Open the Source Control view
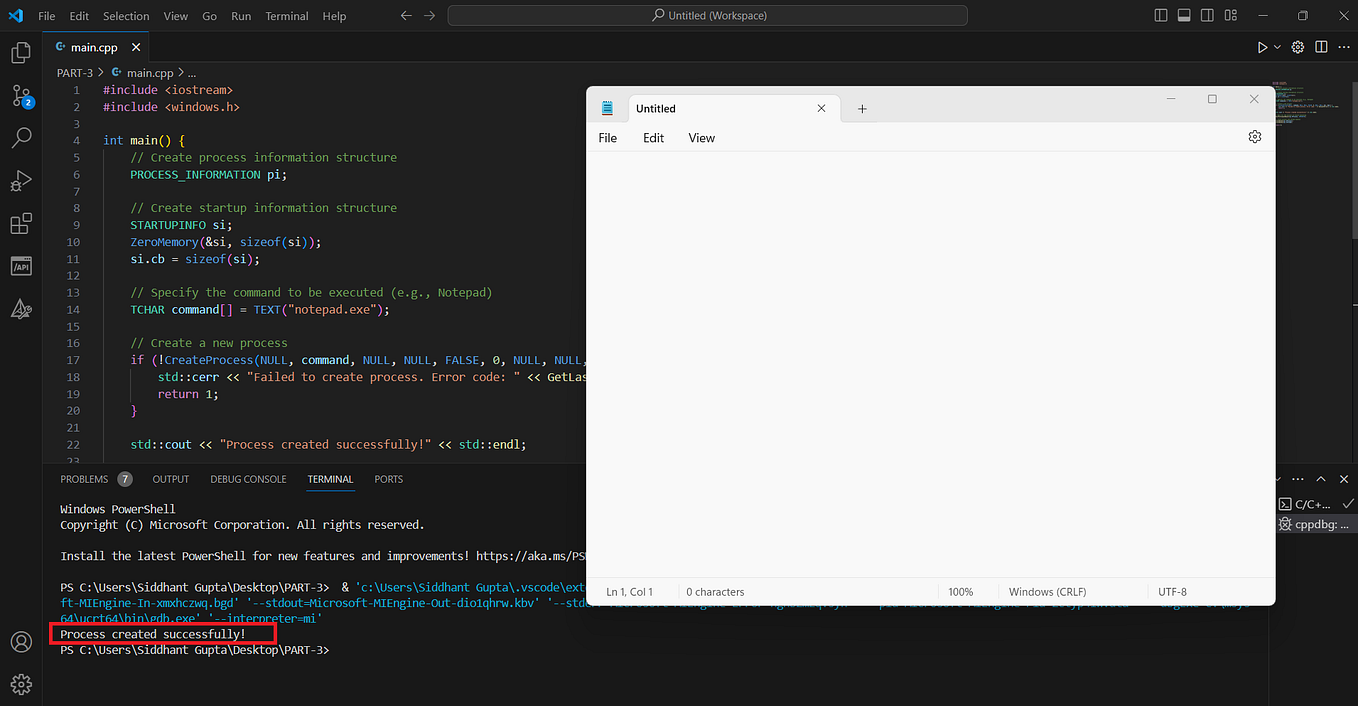1358x706 pixels. click(21, 96)
